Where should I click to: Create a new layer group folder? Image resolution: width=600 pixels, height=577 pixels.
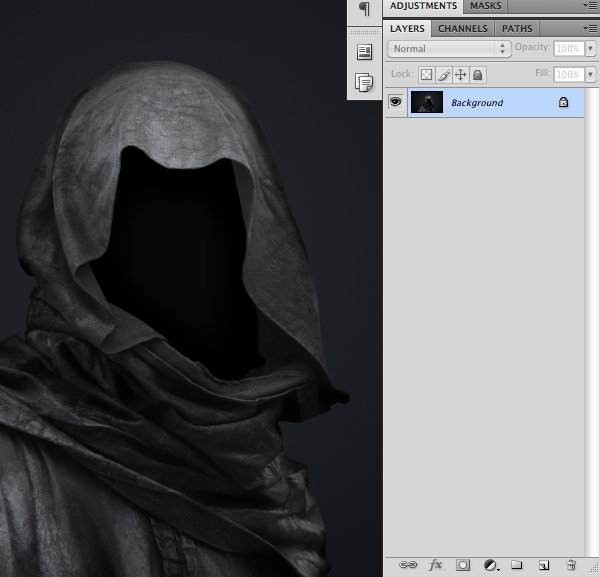[517, 565]
